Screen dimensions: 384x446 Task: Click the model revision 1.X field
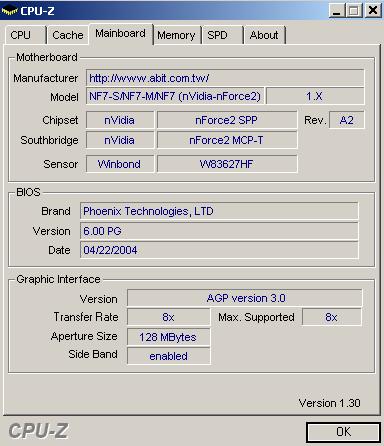[x=315, y=96]
